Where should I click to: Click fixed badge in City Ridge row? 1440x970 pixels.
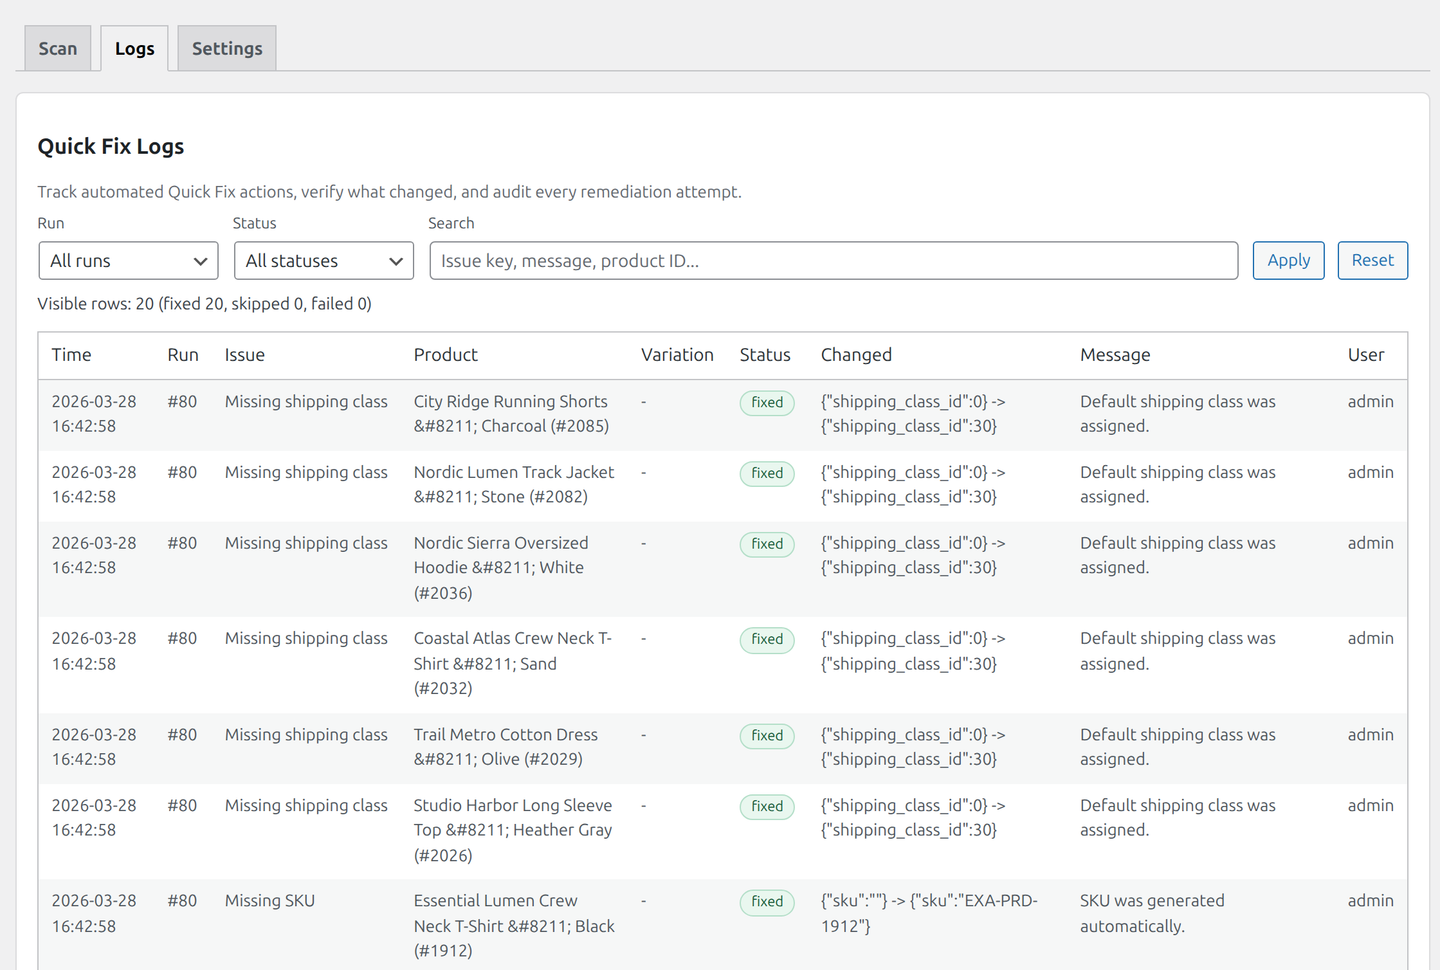coord(767,403)
